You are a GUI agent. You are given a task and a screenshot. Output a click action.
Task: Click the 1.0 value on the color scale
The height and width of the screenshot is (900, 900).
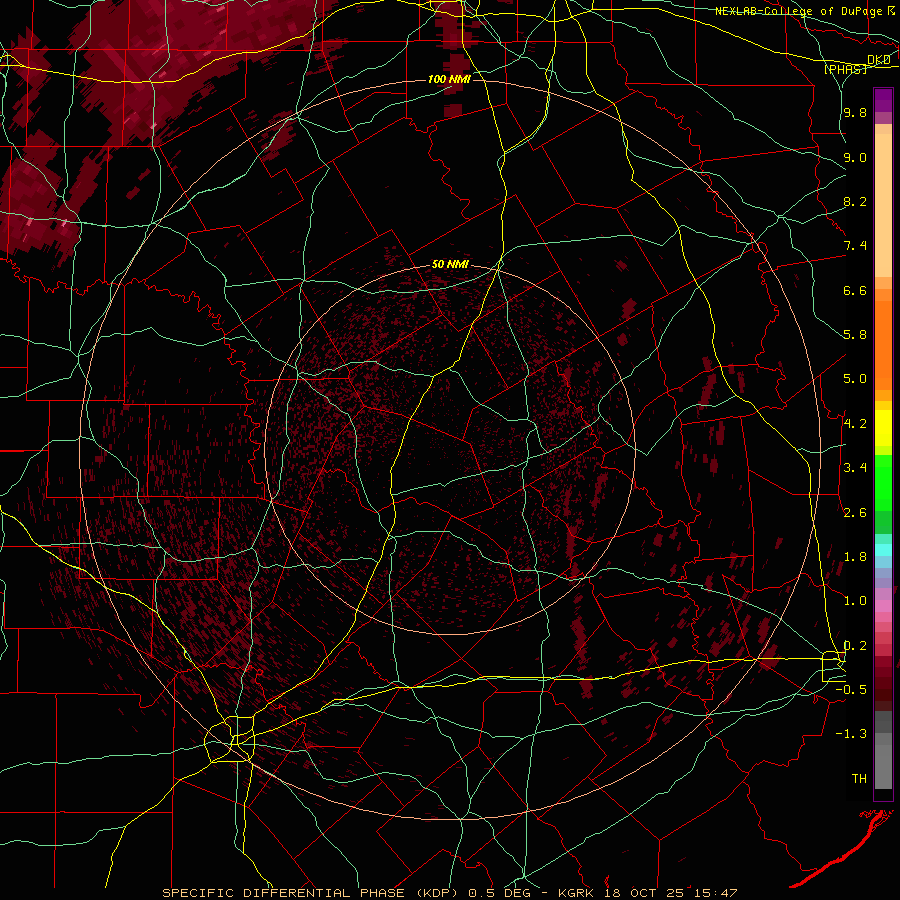[855, 601]
